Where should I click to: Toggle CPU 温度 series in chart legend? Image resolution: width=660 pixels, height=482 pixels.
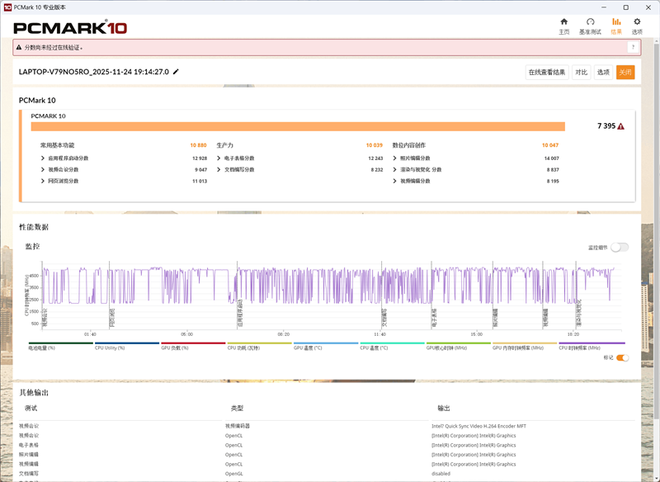375,347
